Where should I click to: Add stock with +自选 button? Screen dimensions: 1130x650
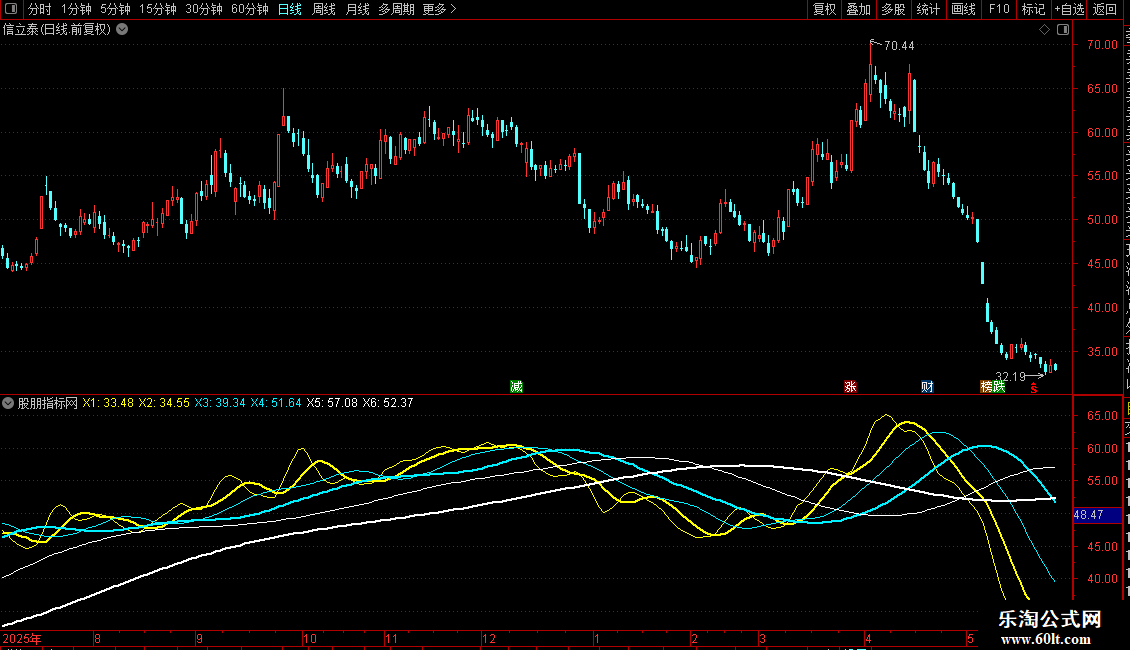[x=1069, y=9]
